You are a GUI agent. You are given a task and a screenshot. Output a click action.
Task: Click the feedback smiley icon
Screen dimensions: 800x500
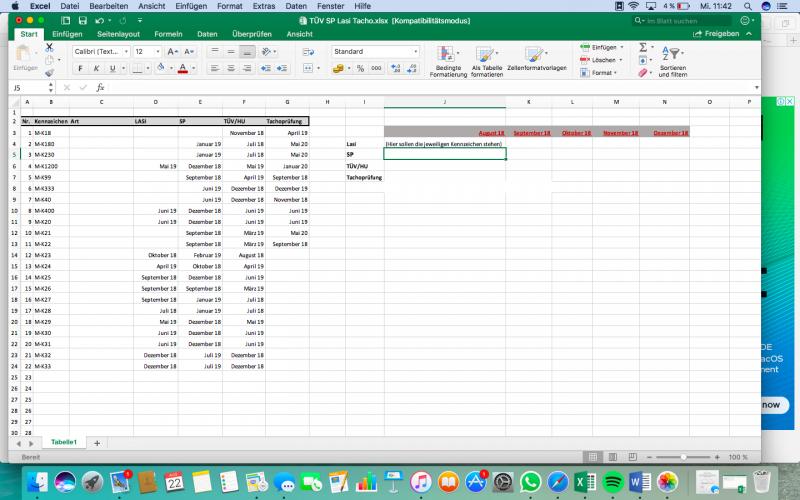click(x=745, y=20)
